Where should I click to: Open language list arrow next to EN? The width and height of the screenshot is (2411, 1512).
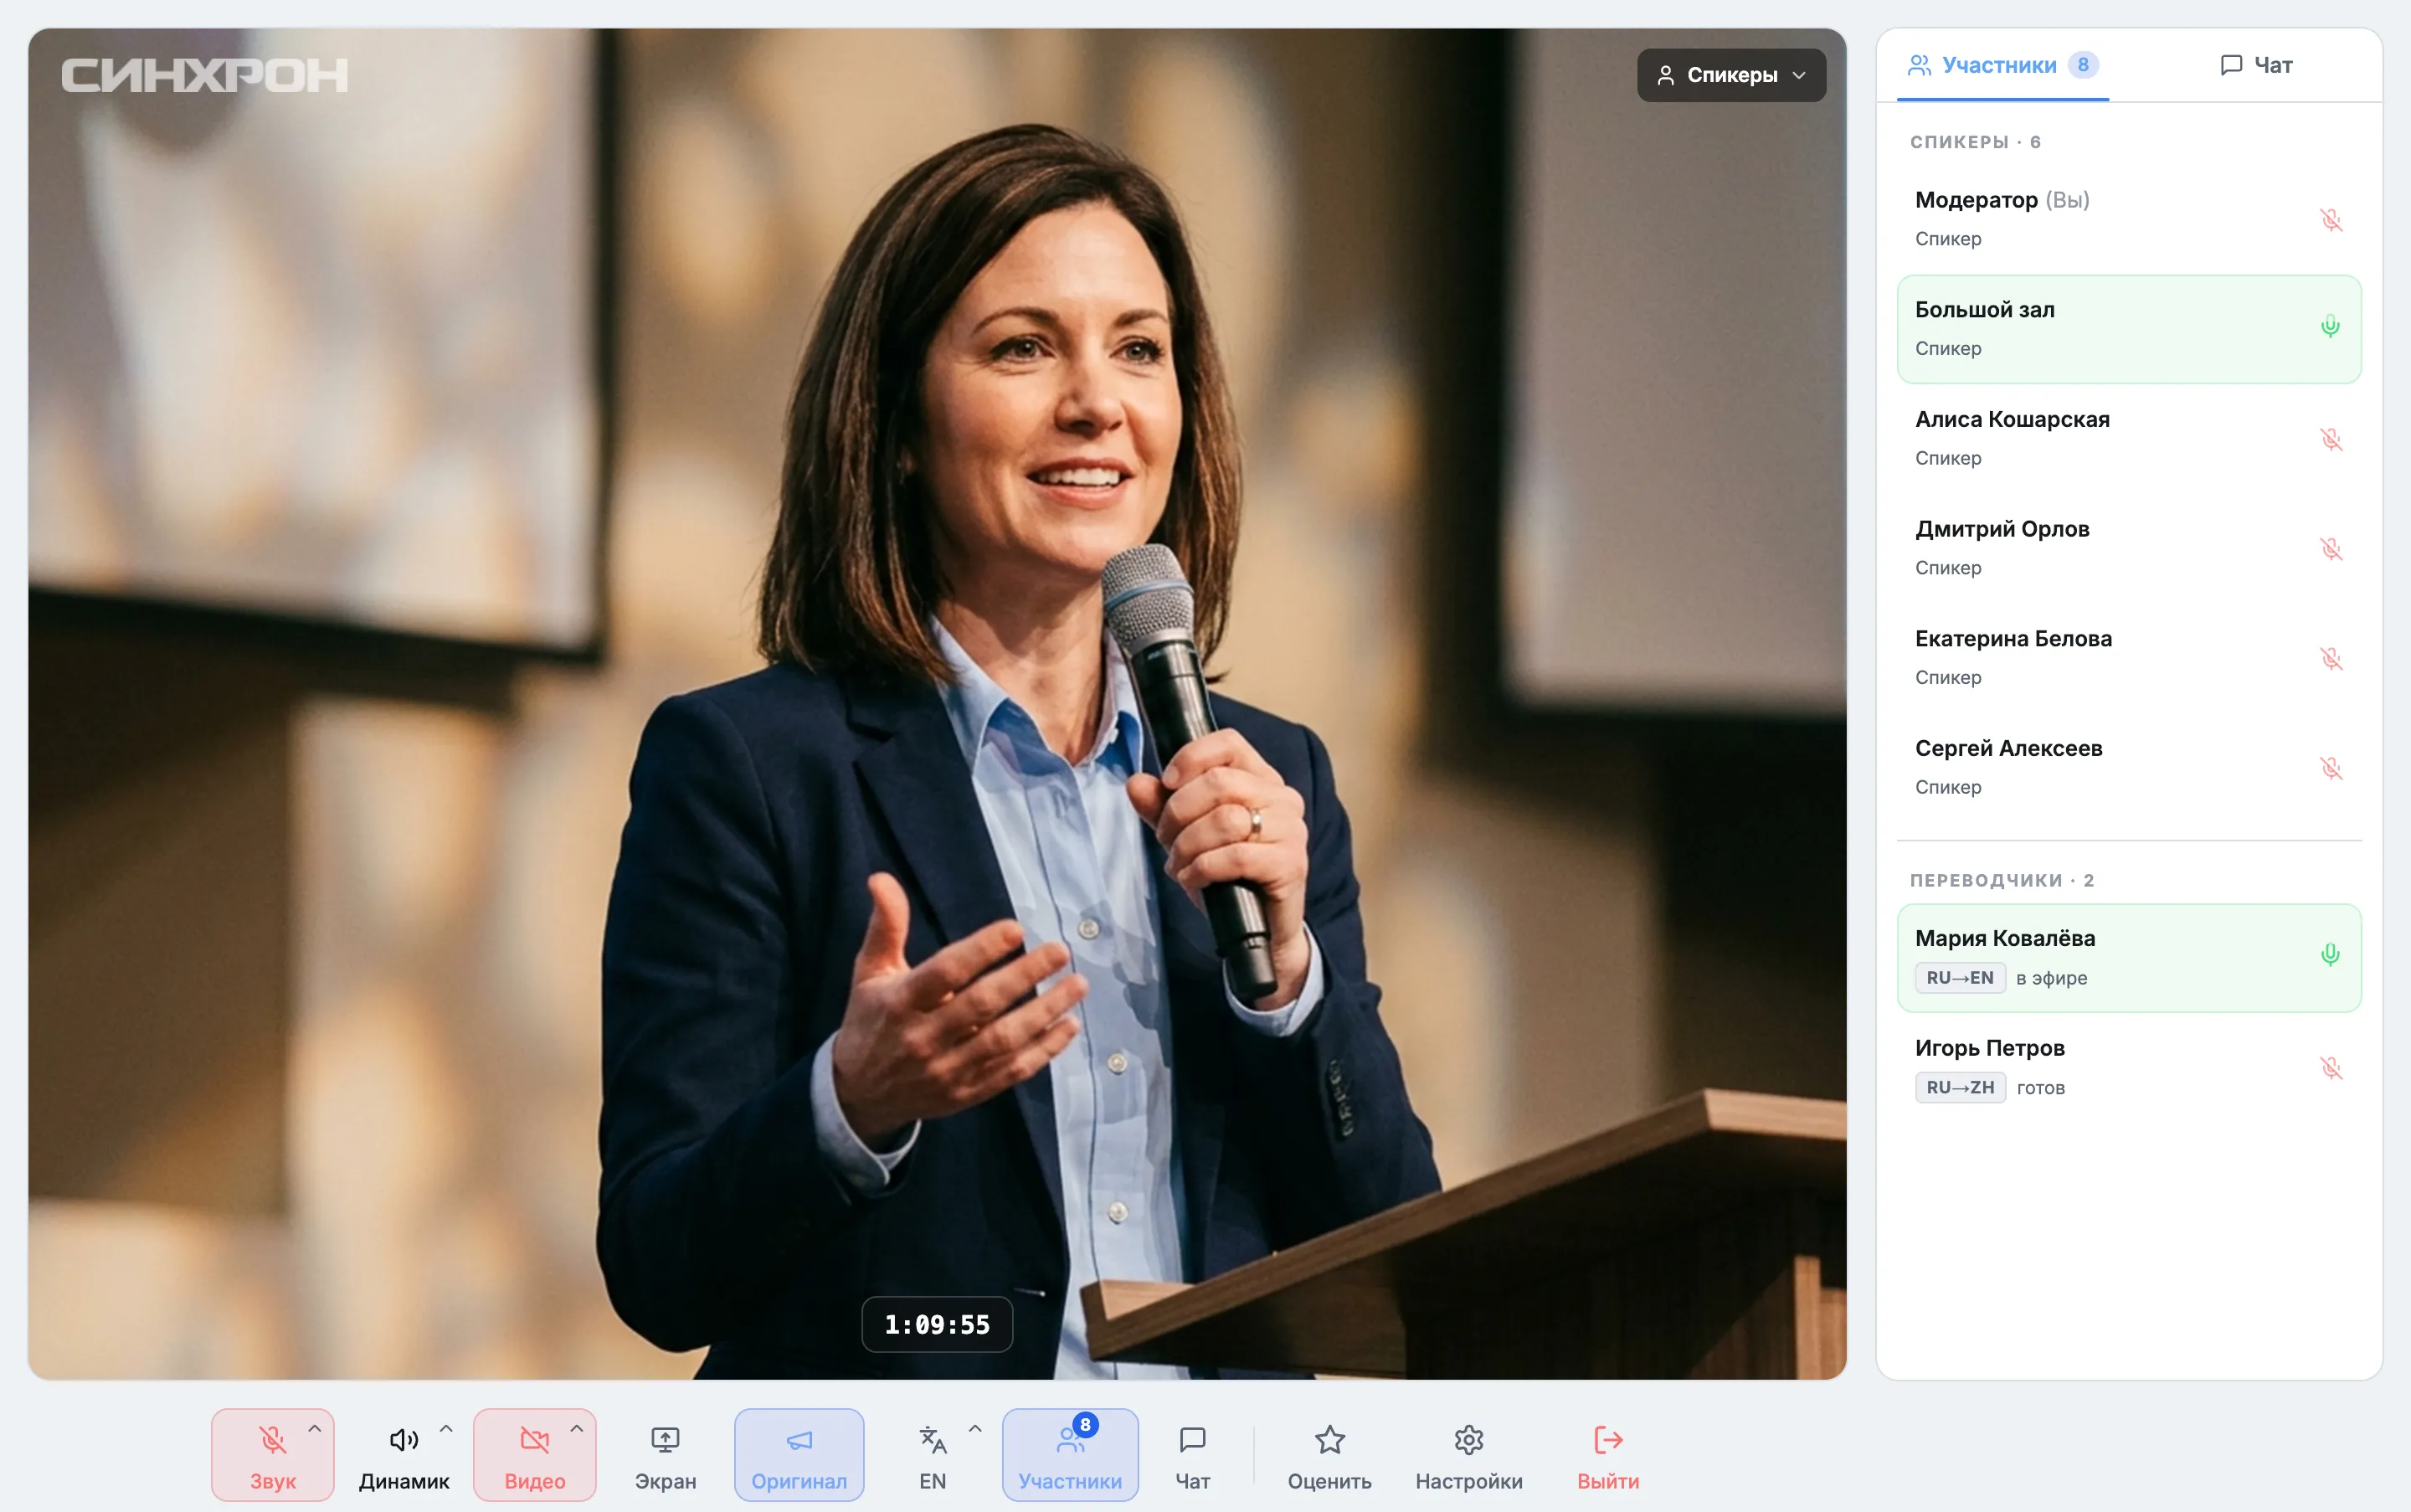point(975,1429)
